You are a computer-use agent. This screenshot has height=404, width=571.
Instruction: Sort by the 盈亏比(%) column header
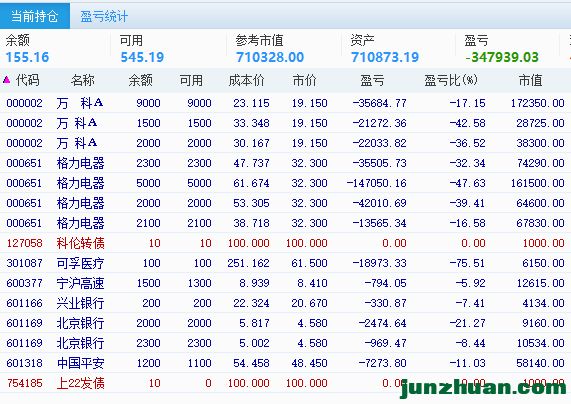(451, 80)
